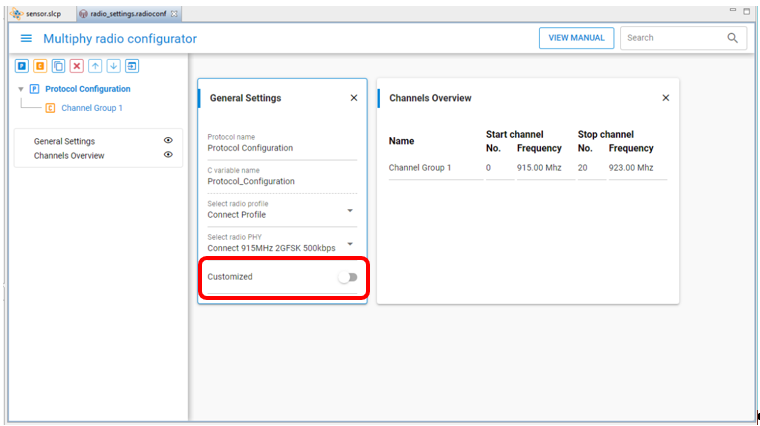The image size is (760, 426).
Task: Click the move down arrow icon
Action: tap(113, 66)
